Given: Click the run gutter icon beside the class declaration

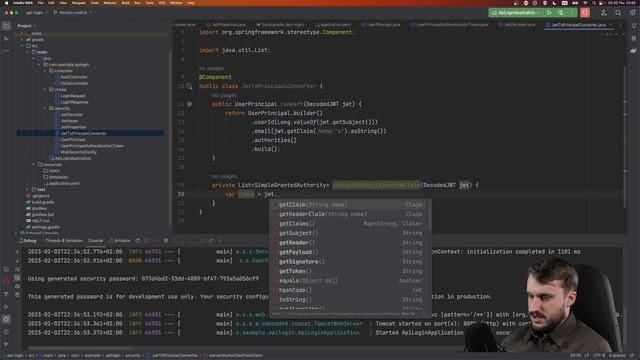Looking at the screenshot, I should pos(189,86).
